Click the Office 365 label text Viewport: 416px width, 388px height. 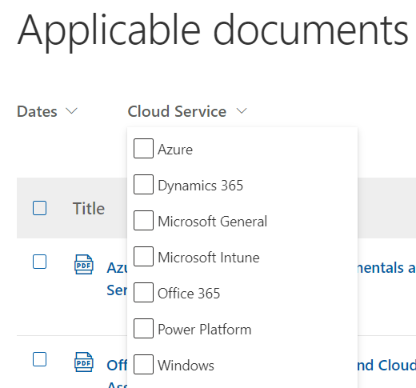(x=189, y=293)
